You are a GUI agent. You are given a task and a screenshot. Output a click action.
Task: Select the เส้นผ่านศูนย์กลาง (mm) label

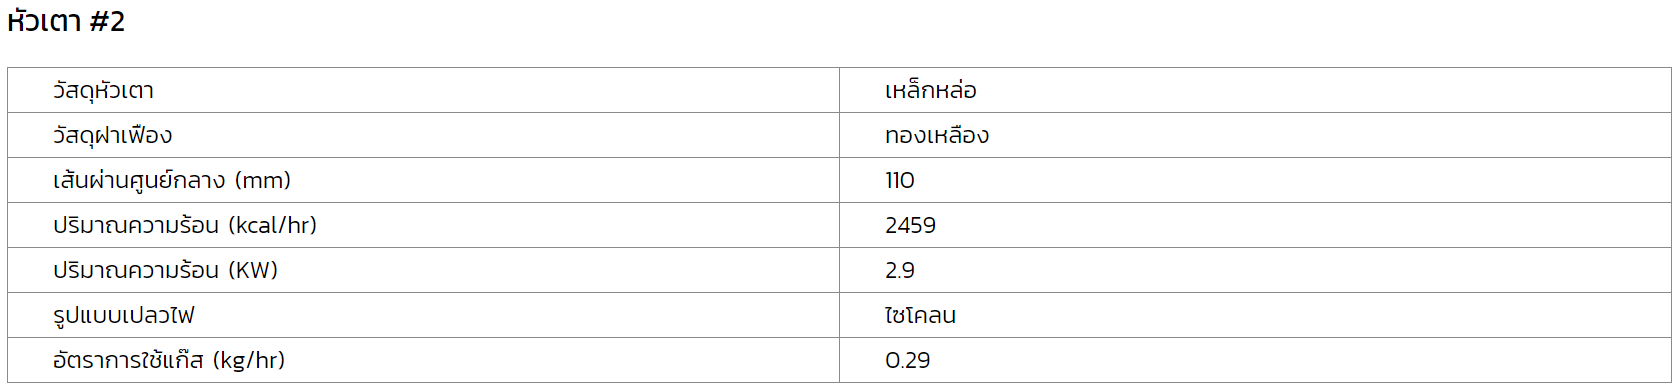[172, 181]
